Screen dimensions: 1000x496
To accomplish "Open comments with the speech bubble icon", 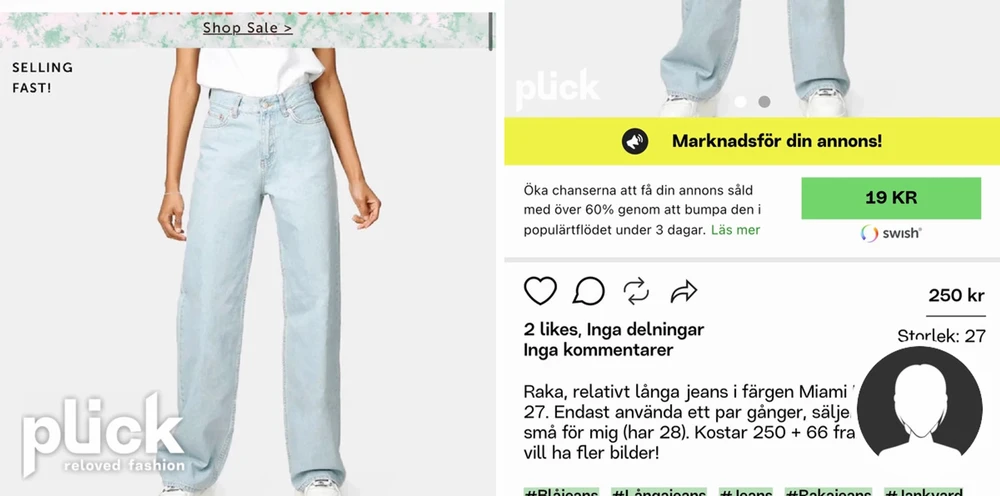I will point(588,291).
